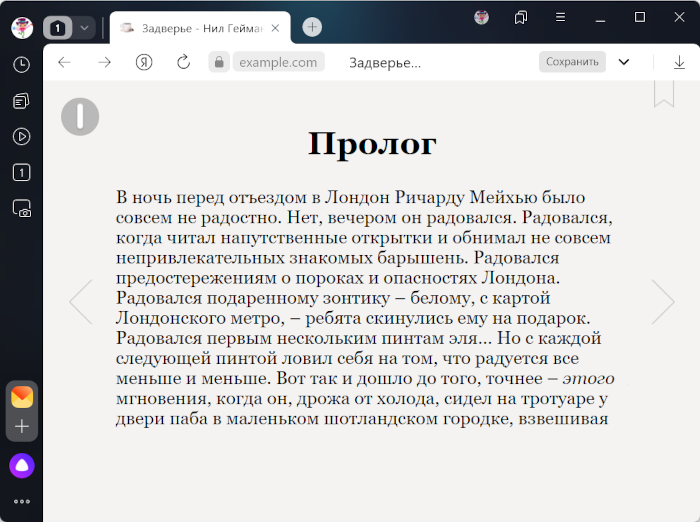Image resolution: width=700 pixels, height=522 pixels.
Task: Add a sidebar app with plus icon
Action: pyautogui.click(x=22, y=426)
